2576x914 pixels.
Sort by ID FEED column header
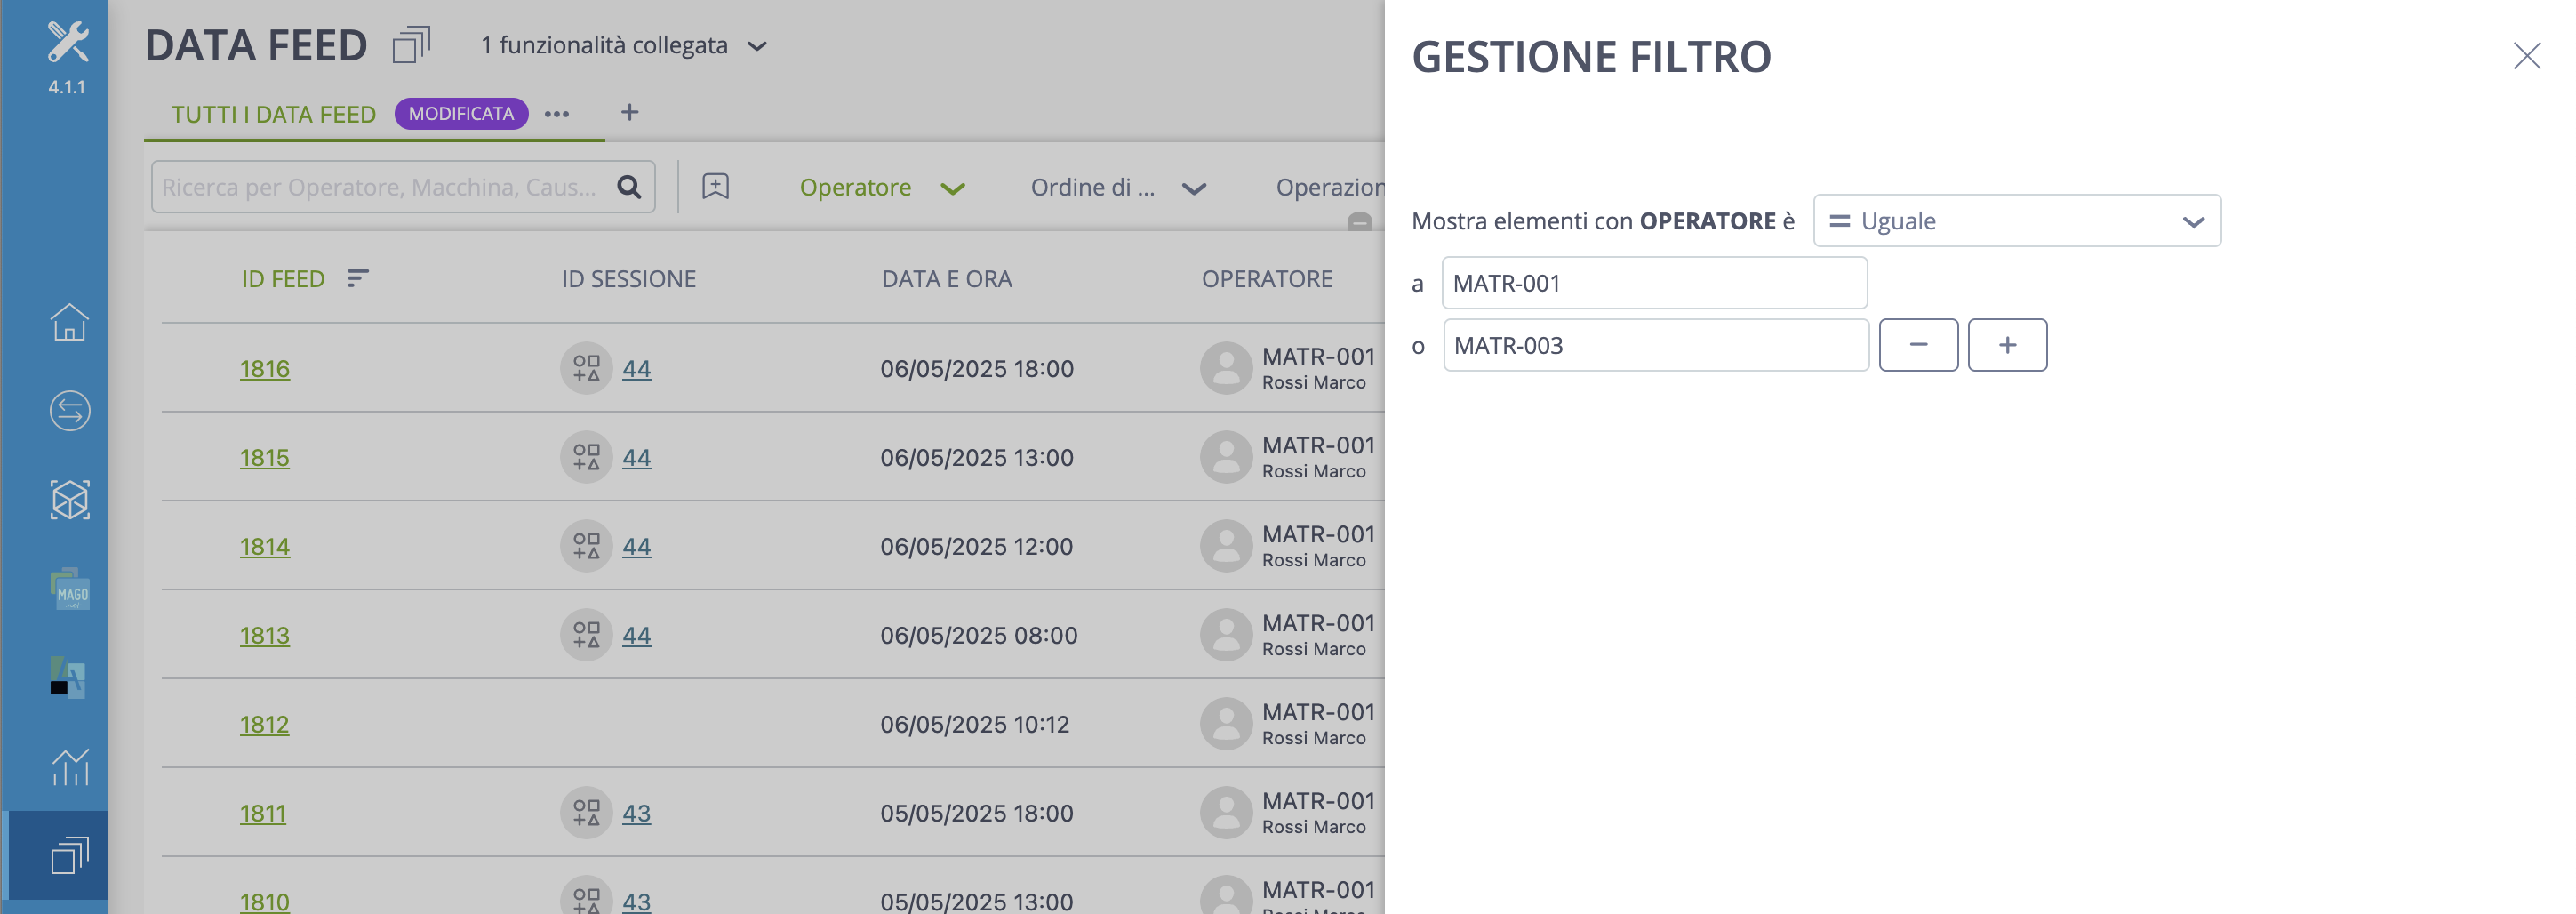tap(283, 279)
